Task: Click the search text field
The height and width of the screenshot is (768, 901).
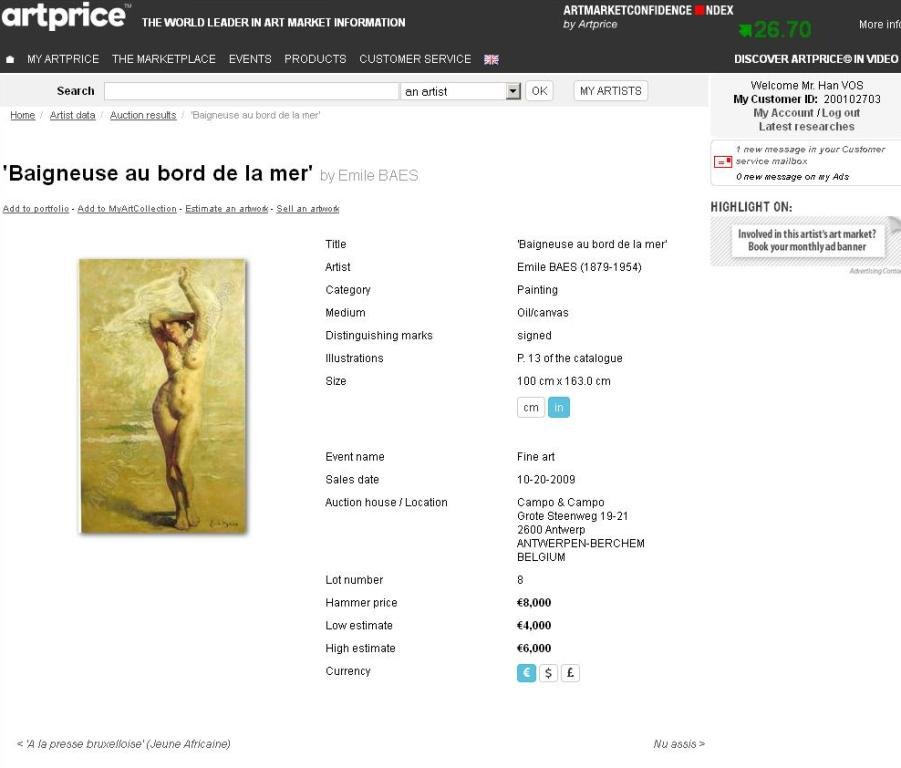Action: click(x=251, y=91)
